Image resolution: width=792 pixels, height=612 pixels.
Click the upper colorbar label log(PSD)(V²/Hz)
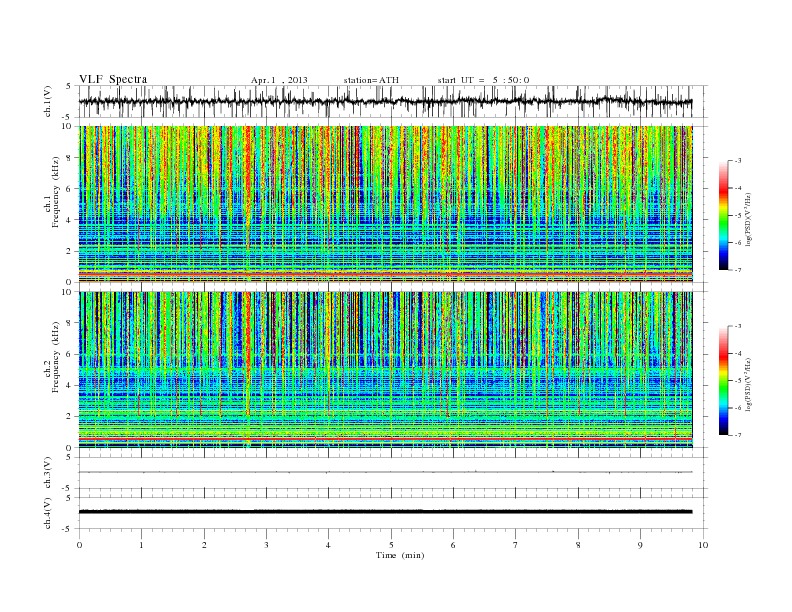point(749,219)
